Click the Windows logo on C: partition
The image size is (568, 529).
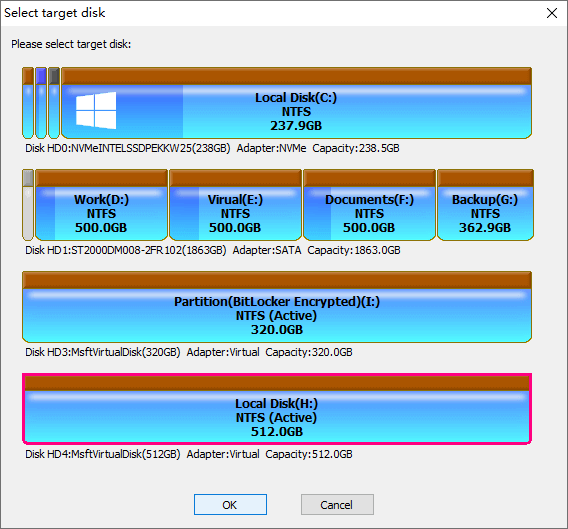(96, 110)
